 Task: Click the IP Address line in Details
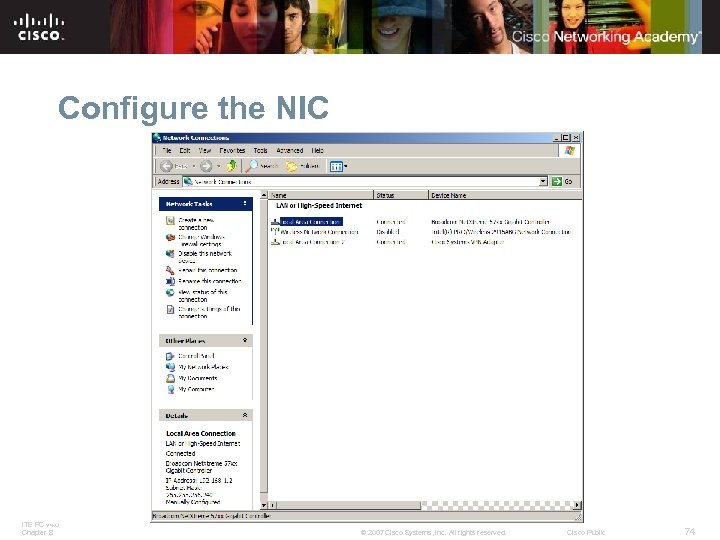199,480
